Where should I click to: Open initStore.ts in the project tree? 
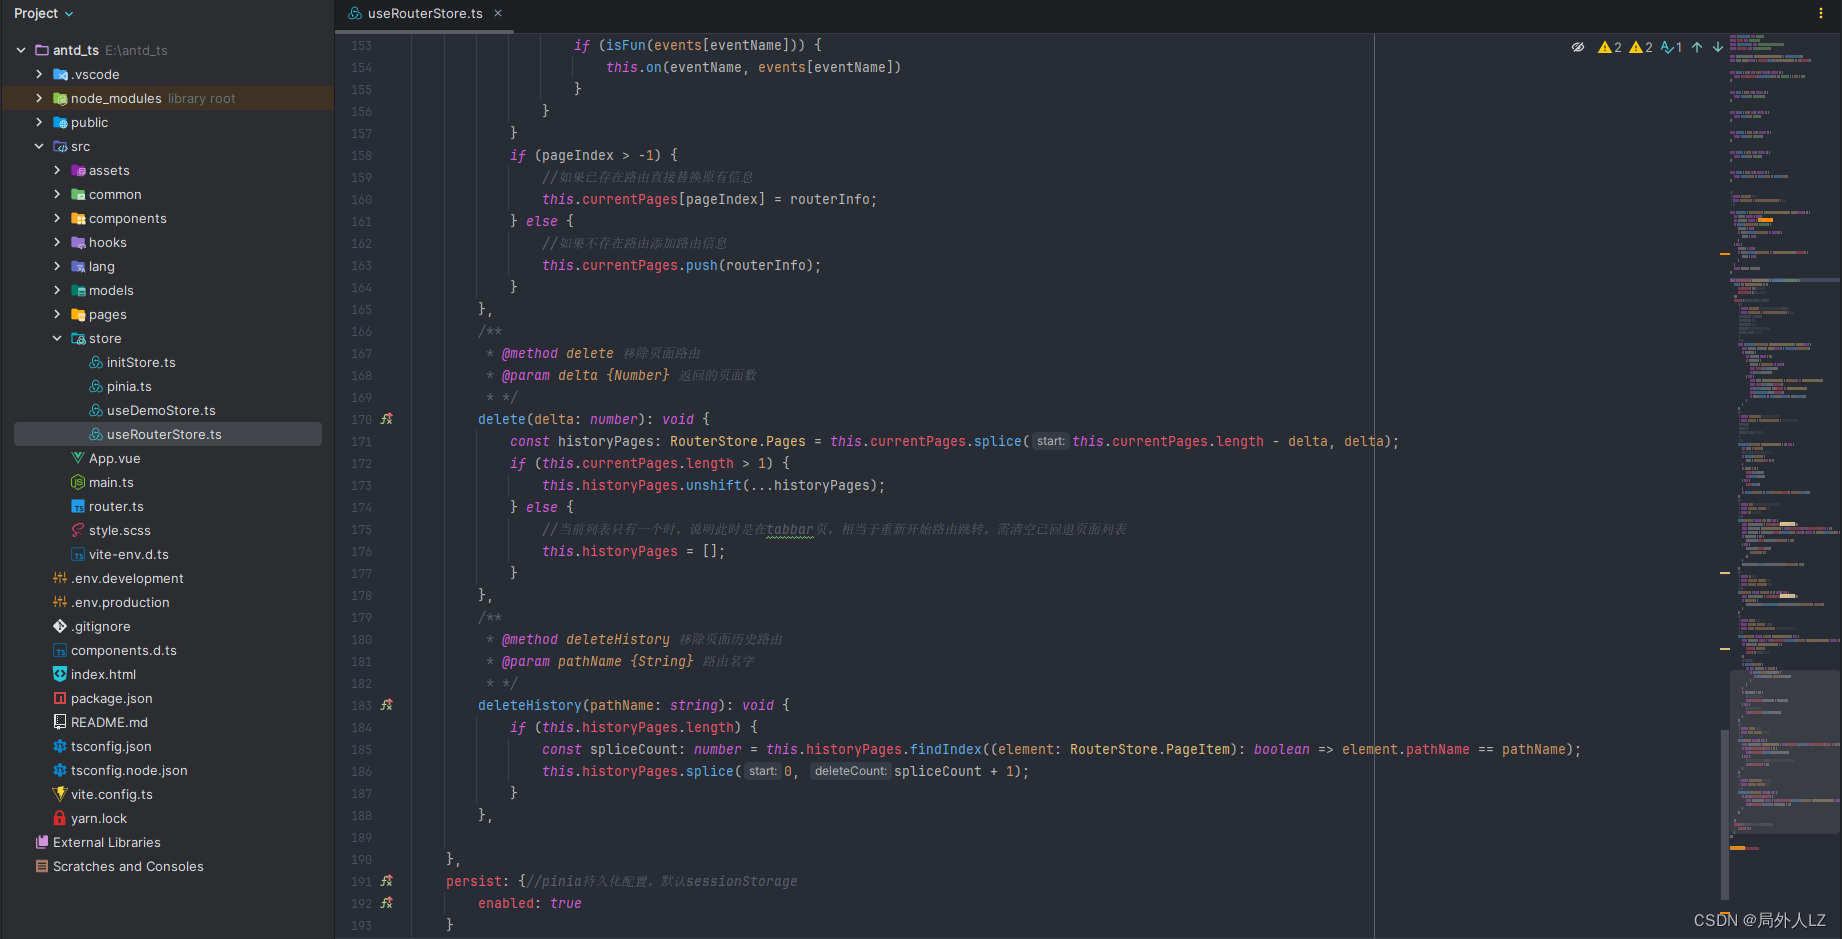pos(141,362)
